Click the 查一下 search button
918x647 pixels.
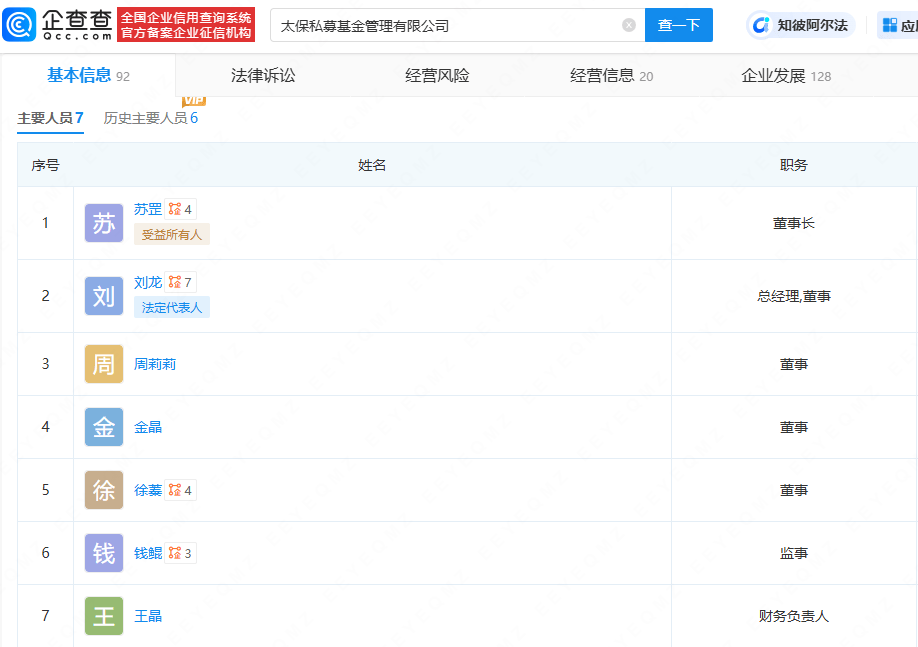pyautogui.click(x=679, y=25)
